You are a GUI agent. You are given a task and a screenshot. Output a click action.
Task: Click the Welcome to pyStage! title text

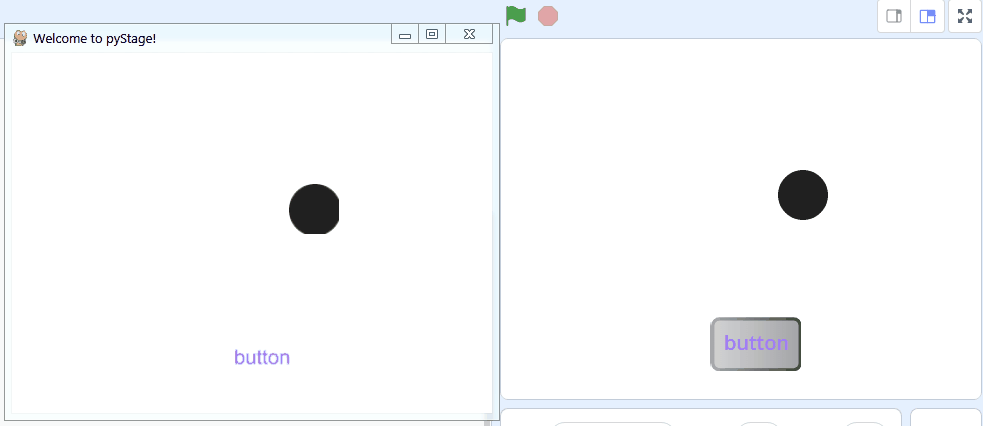[95, 39]
